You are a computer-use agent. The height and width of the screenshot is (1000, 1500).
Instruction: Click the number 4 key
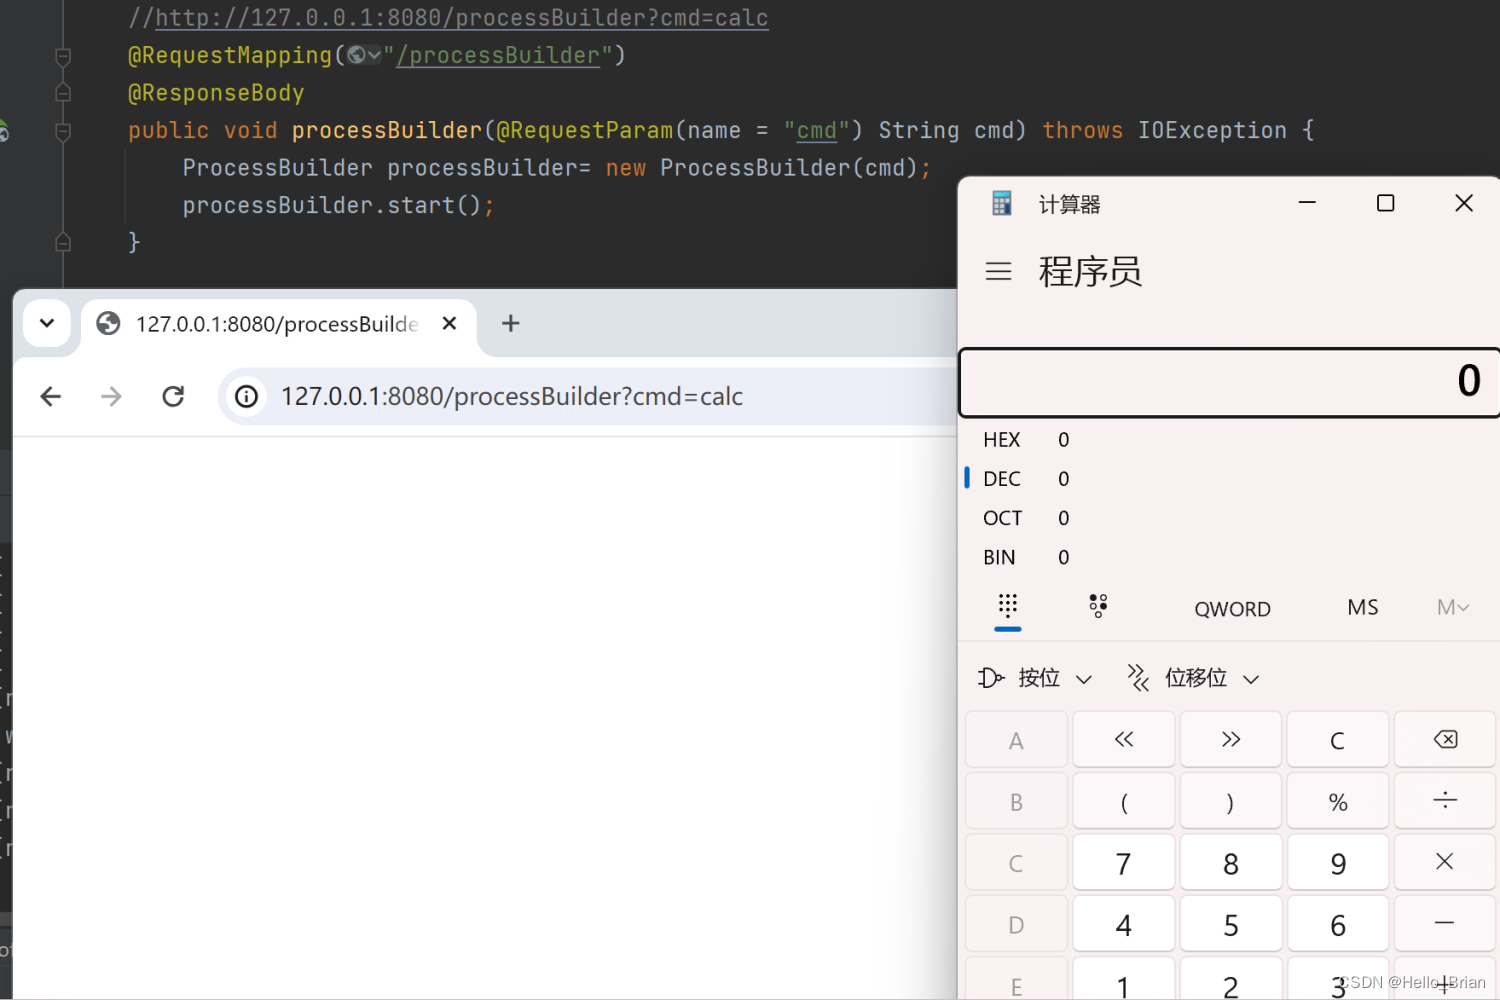(x=1123, y=923)
